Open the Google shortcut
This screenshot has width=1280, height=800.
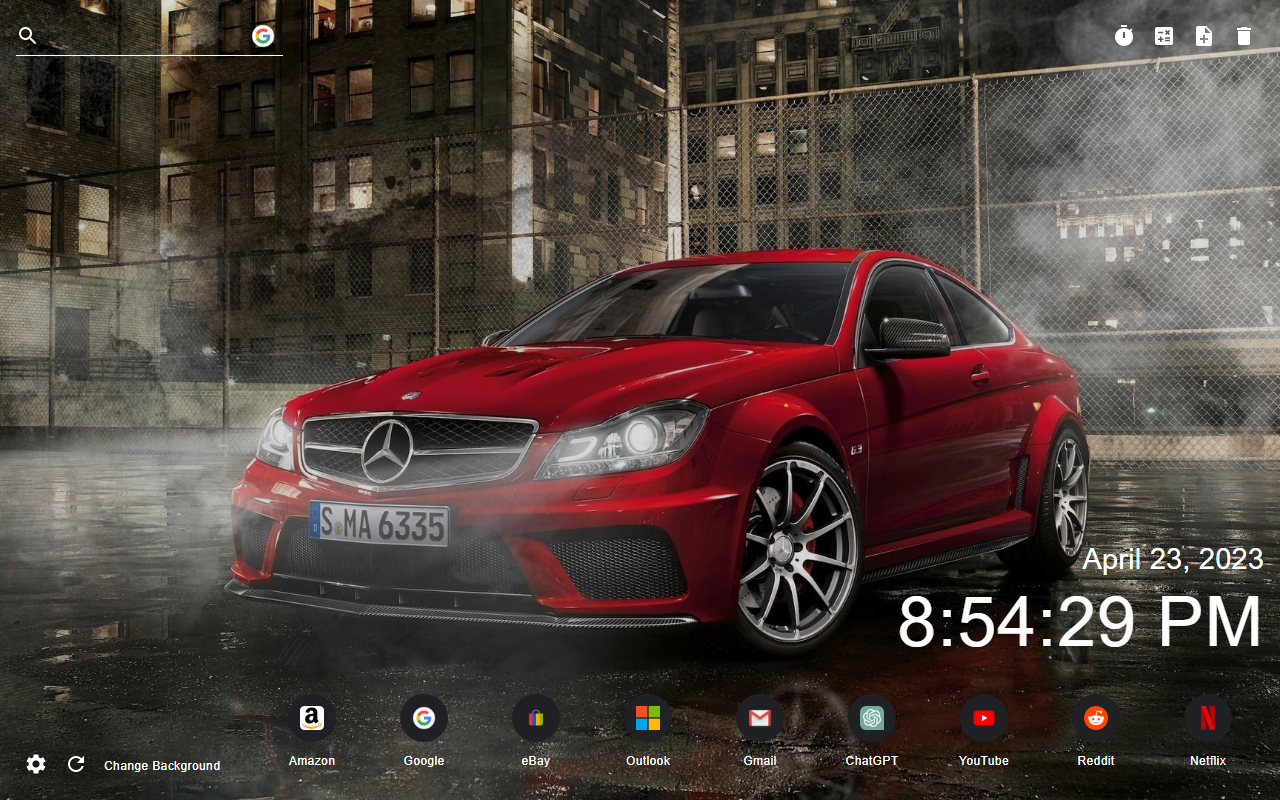pos(423,718)
